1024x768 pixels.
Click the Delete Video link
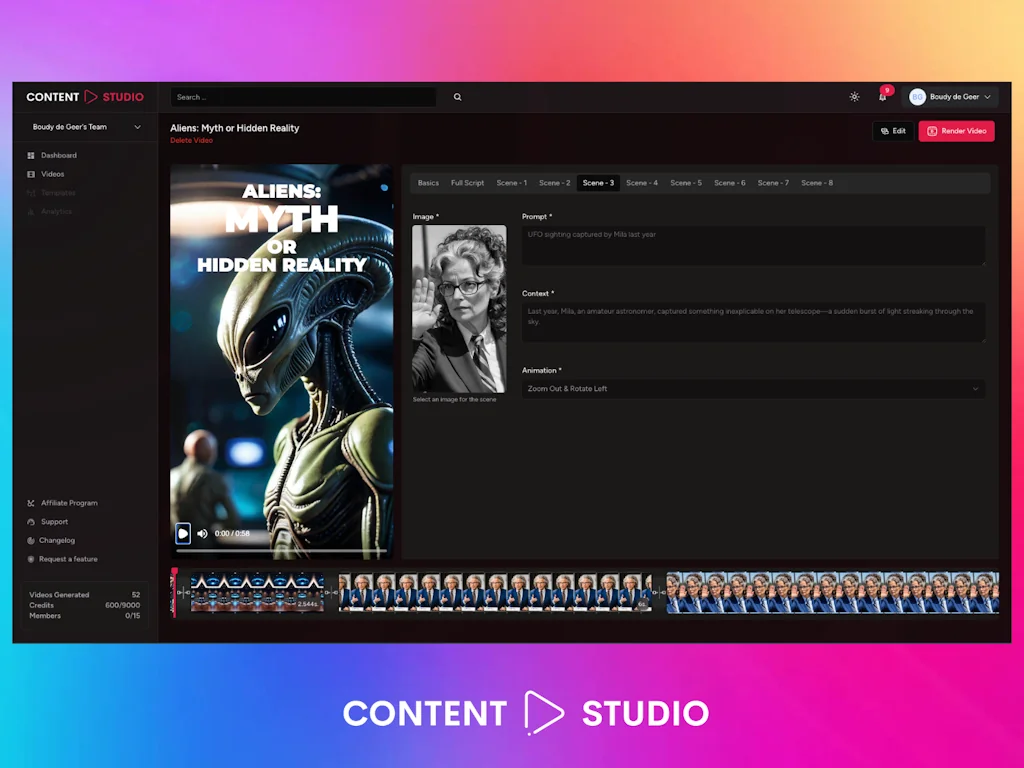(191, 140)
